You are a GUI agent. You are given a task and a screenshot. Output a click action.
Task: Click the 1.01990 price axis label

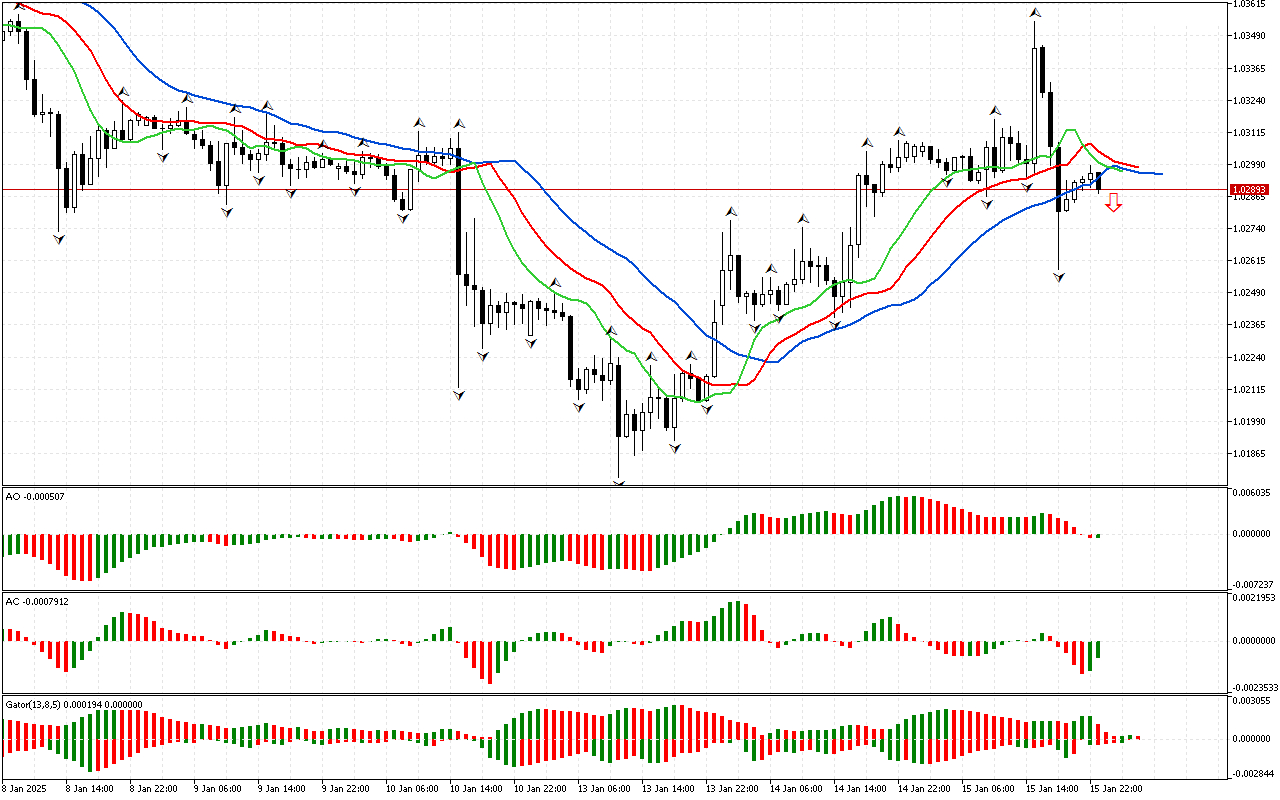pos(1250,421)
